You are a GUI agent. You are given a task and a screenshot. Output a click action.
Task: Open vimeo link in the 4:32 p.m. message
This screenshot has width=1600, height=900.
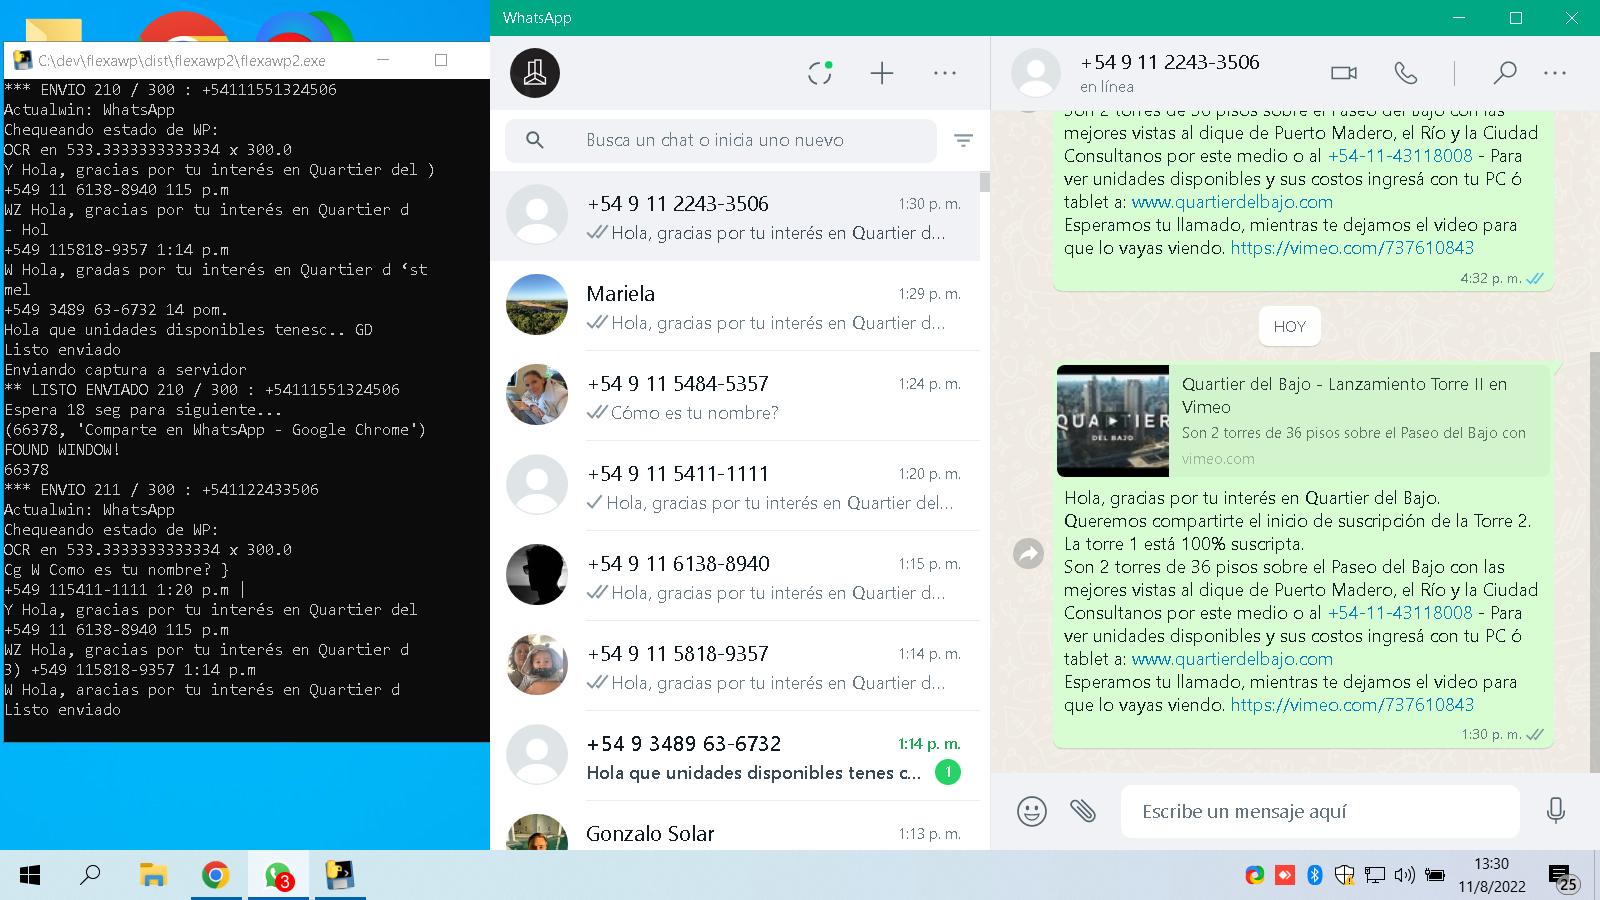point(1352,248)
